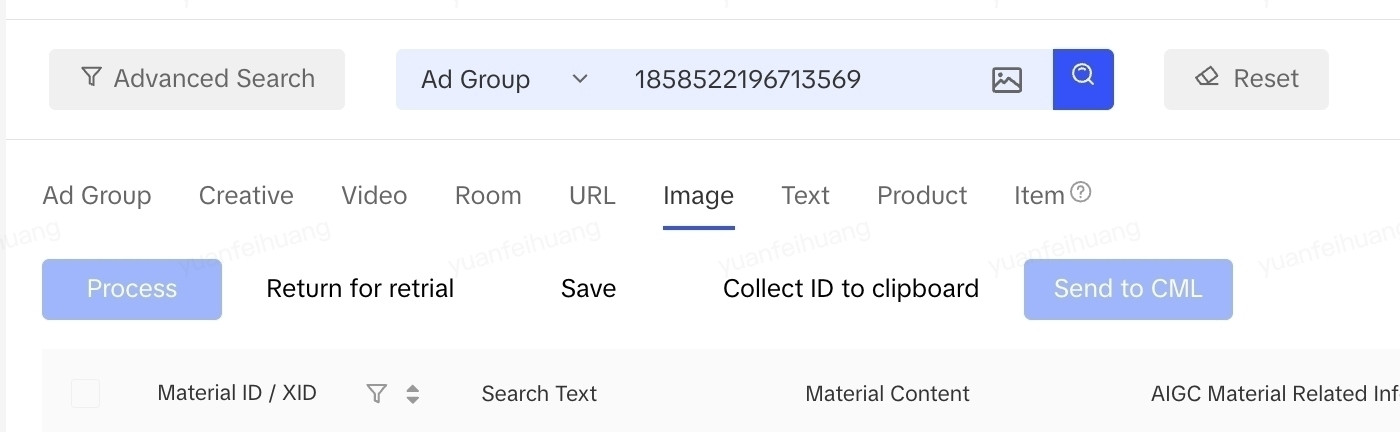Click the Process button
The height and width of the screenshot is (432, 1400).
[x=132, y=289]
